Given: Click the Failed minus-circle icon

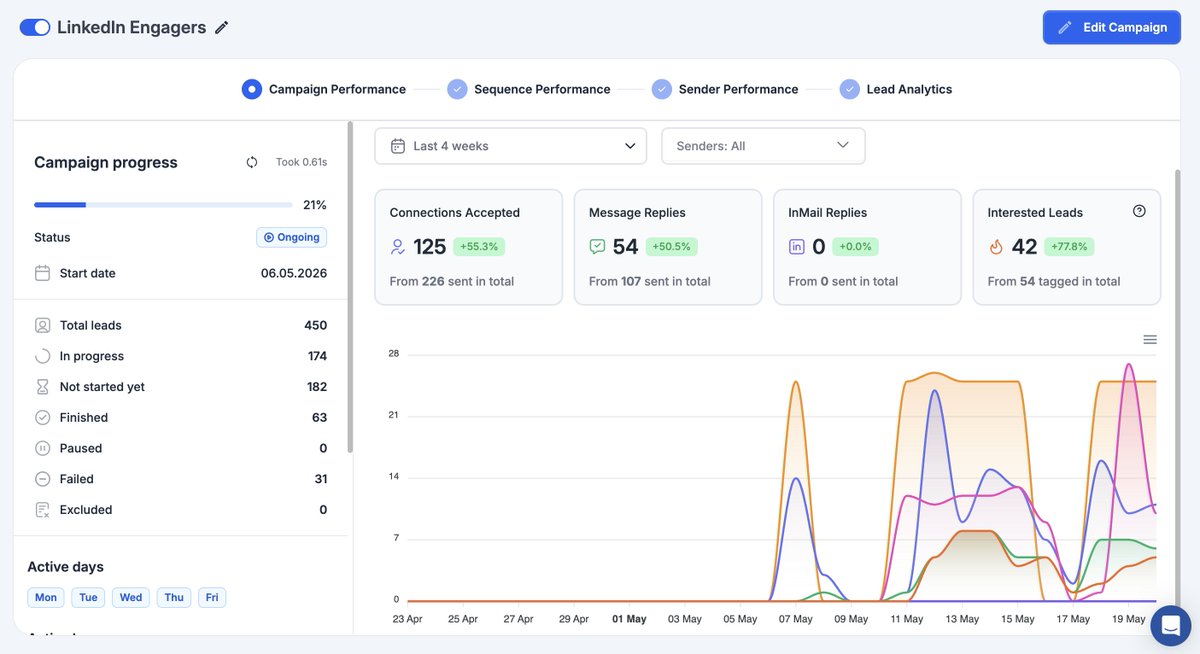Looking at the screenshot, I should [42, 479].
